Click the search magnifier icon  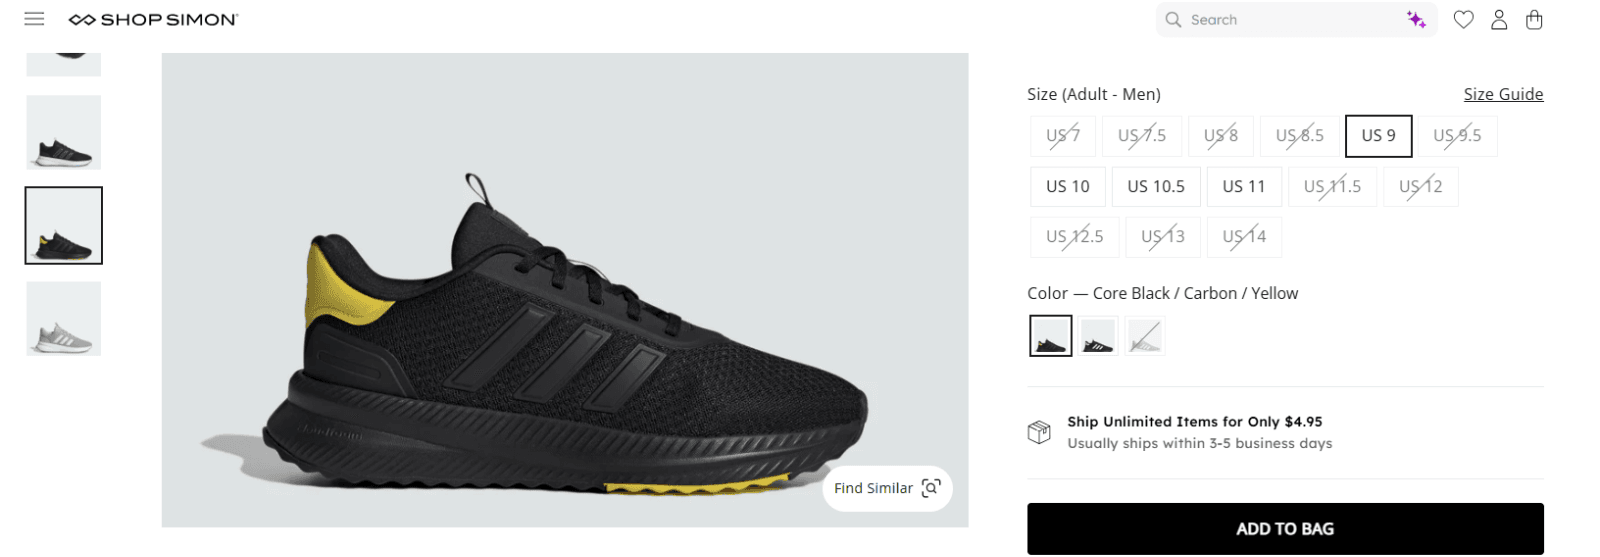pyautogui.click(x=1173, y=20)
